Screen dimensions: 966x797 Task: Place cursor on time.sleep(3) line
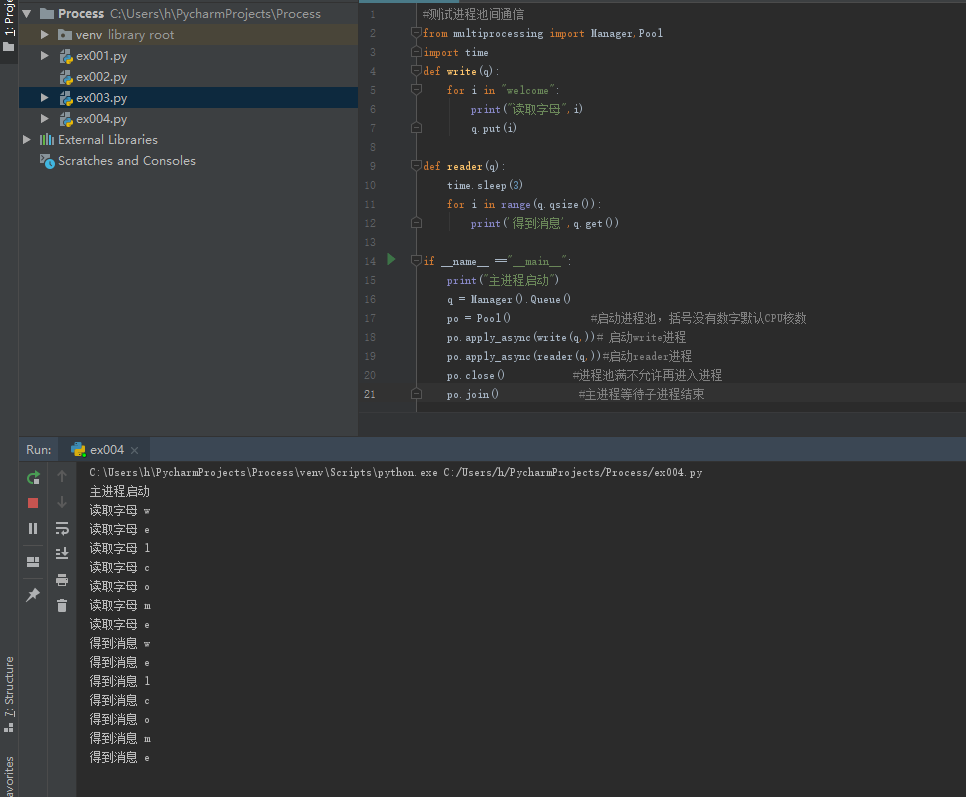coord(485,185)
